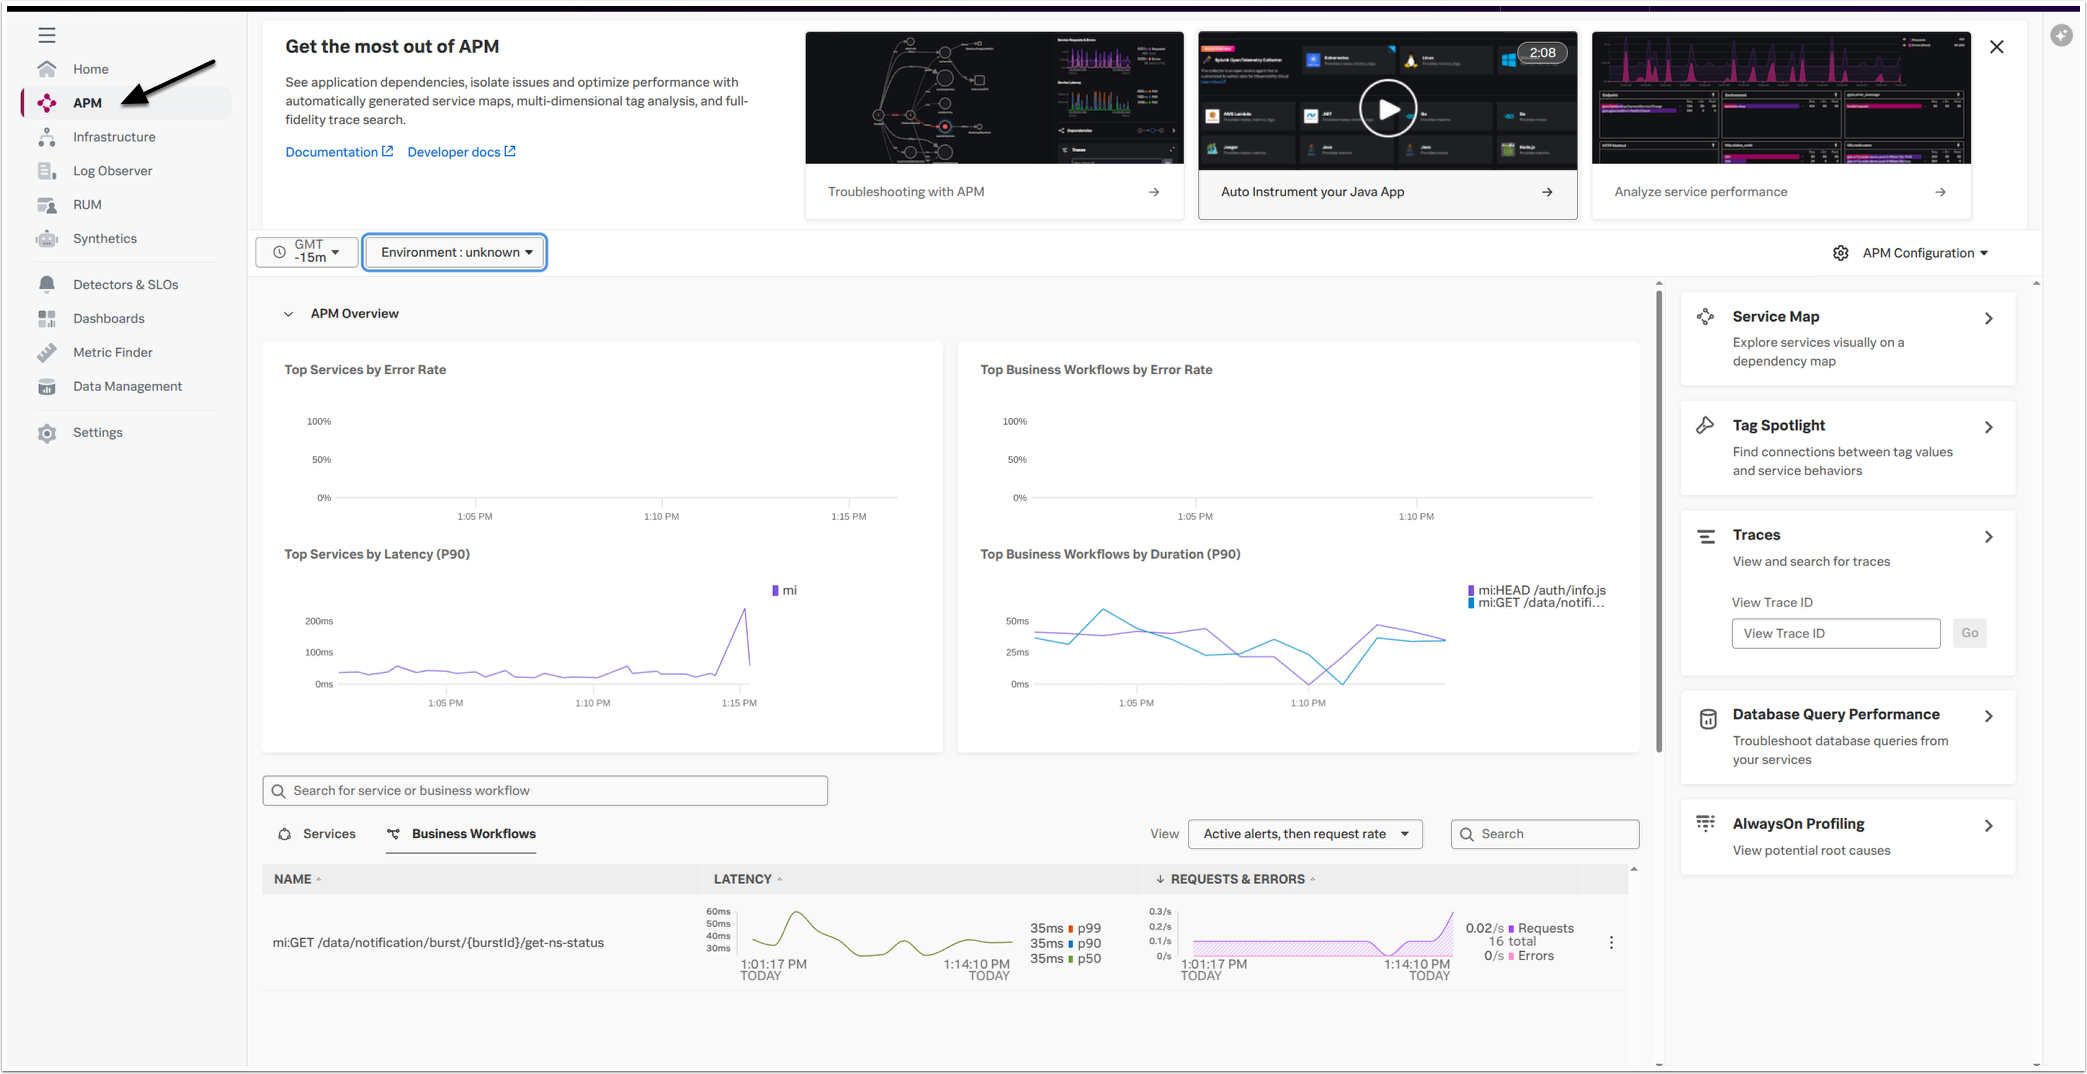
Task: Open Synthetics robot icon in sidebar
Action: (x=47, y=239)
